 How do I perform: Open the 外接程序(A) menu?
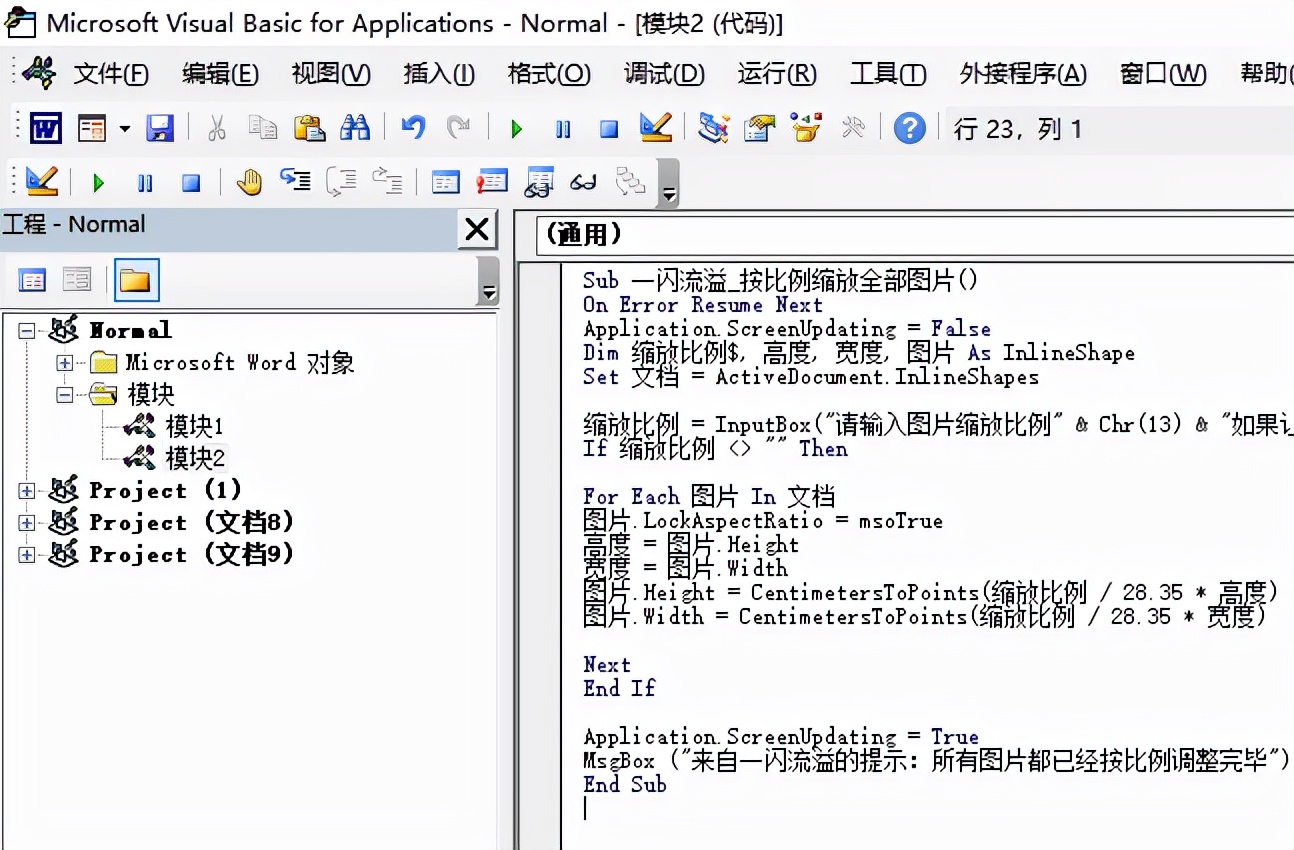[1023, 73]
